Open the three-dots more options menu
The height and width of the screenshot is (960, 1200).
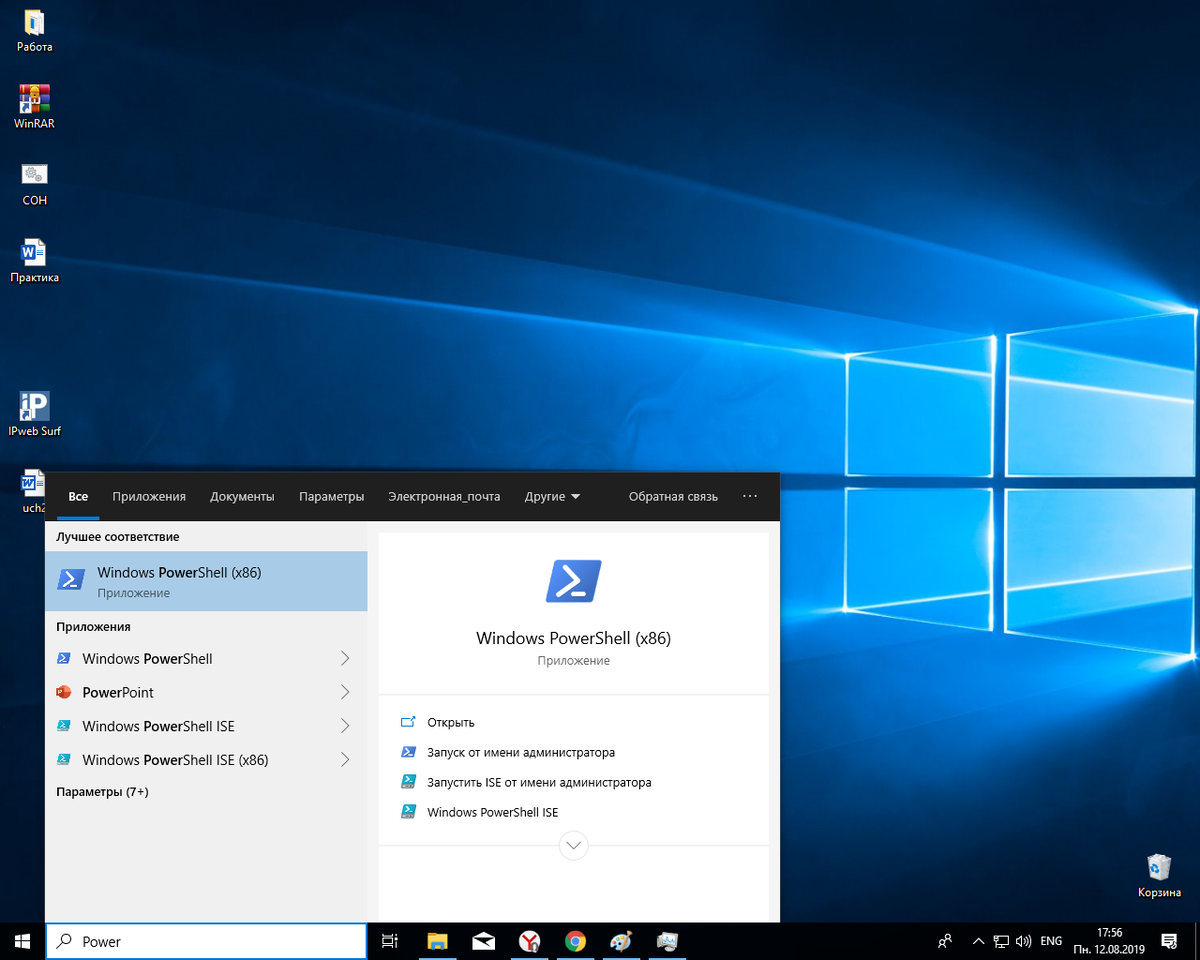click(x=750, y=497)
